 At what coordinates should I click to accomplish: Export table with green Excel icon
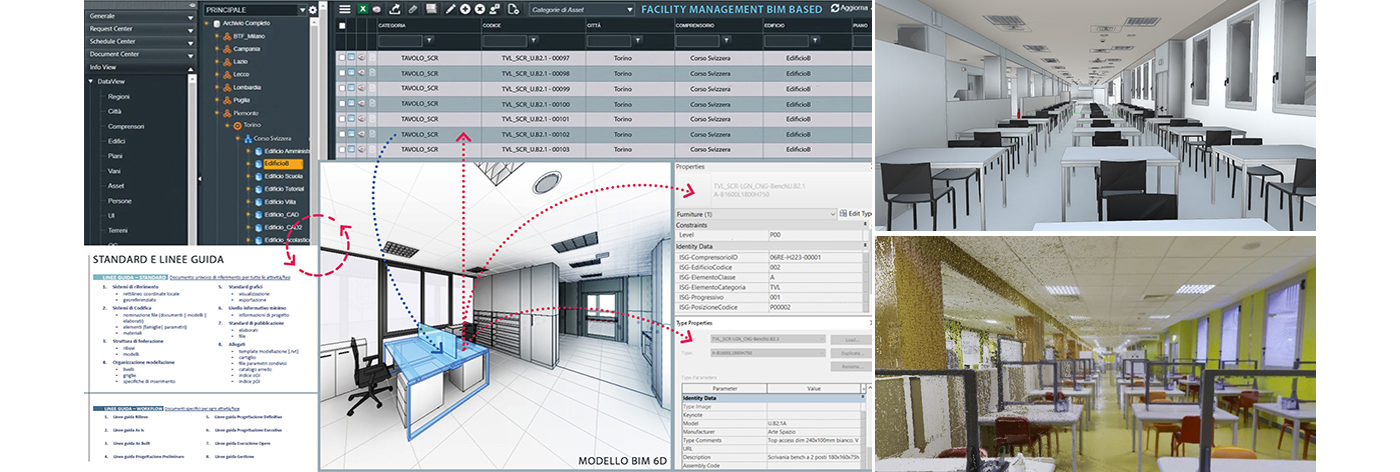tap(363, 9)
